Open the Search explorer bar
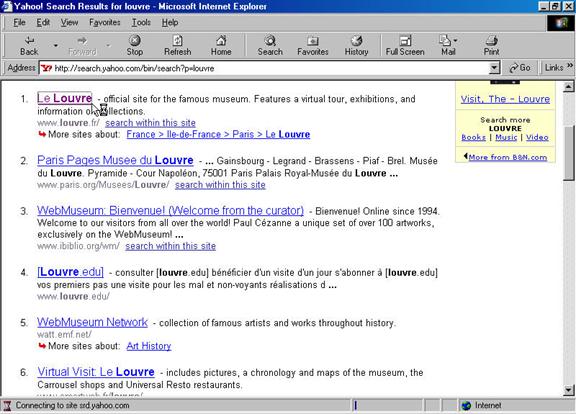The image size is (576, 414). (270, 46)
